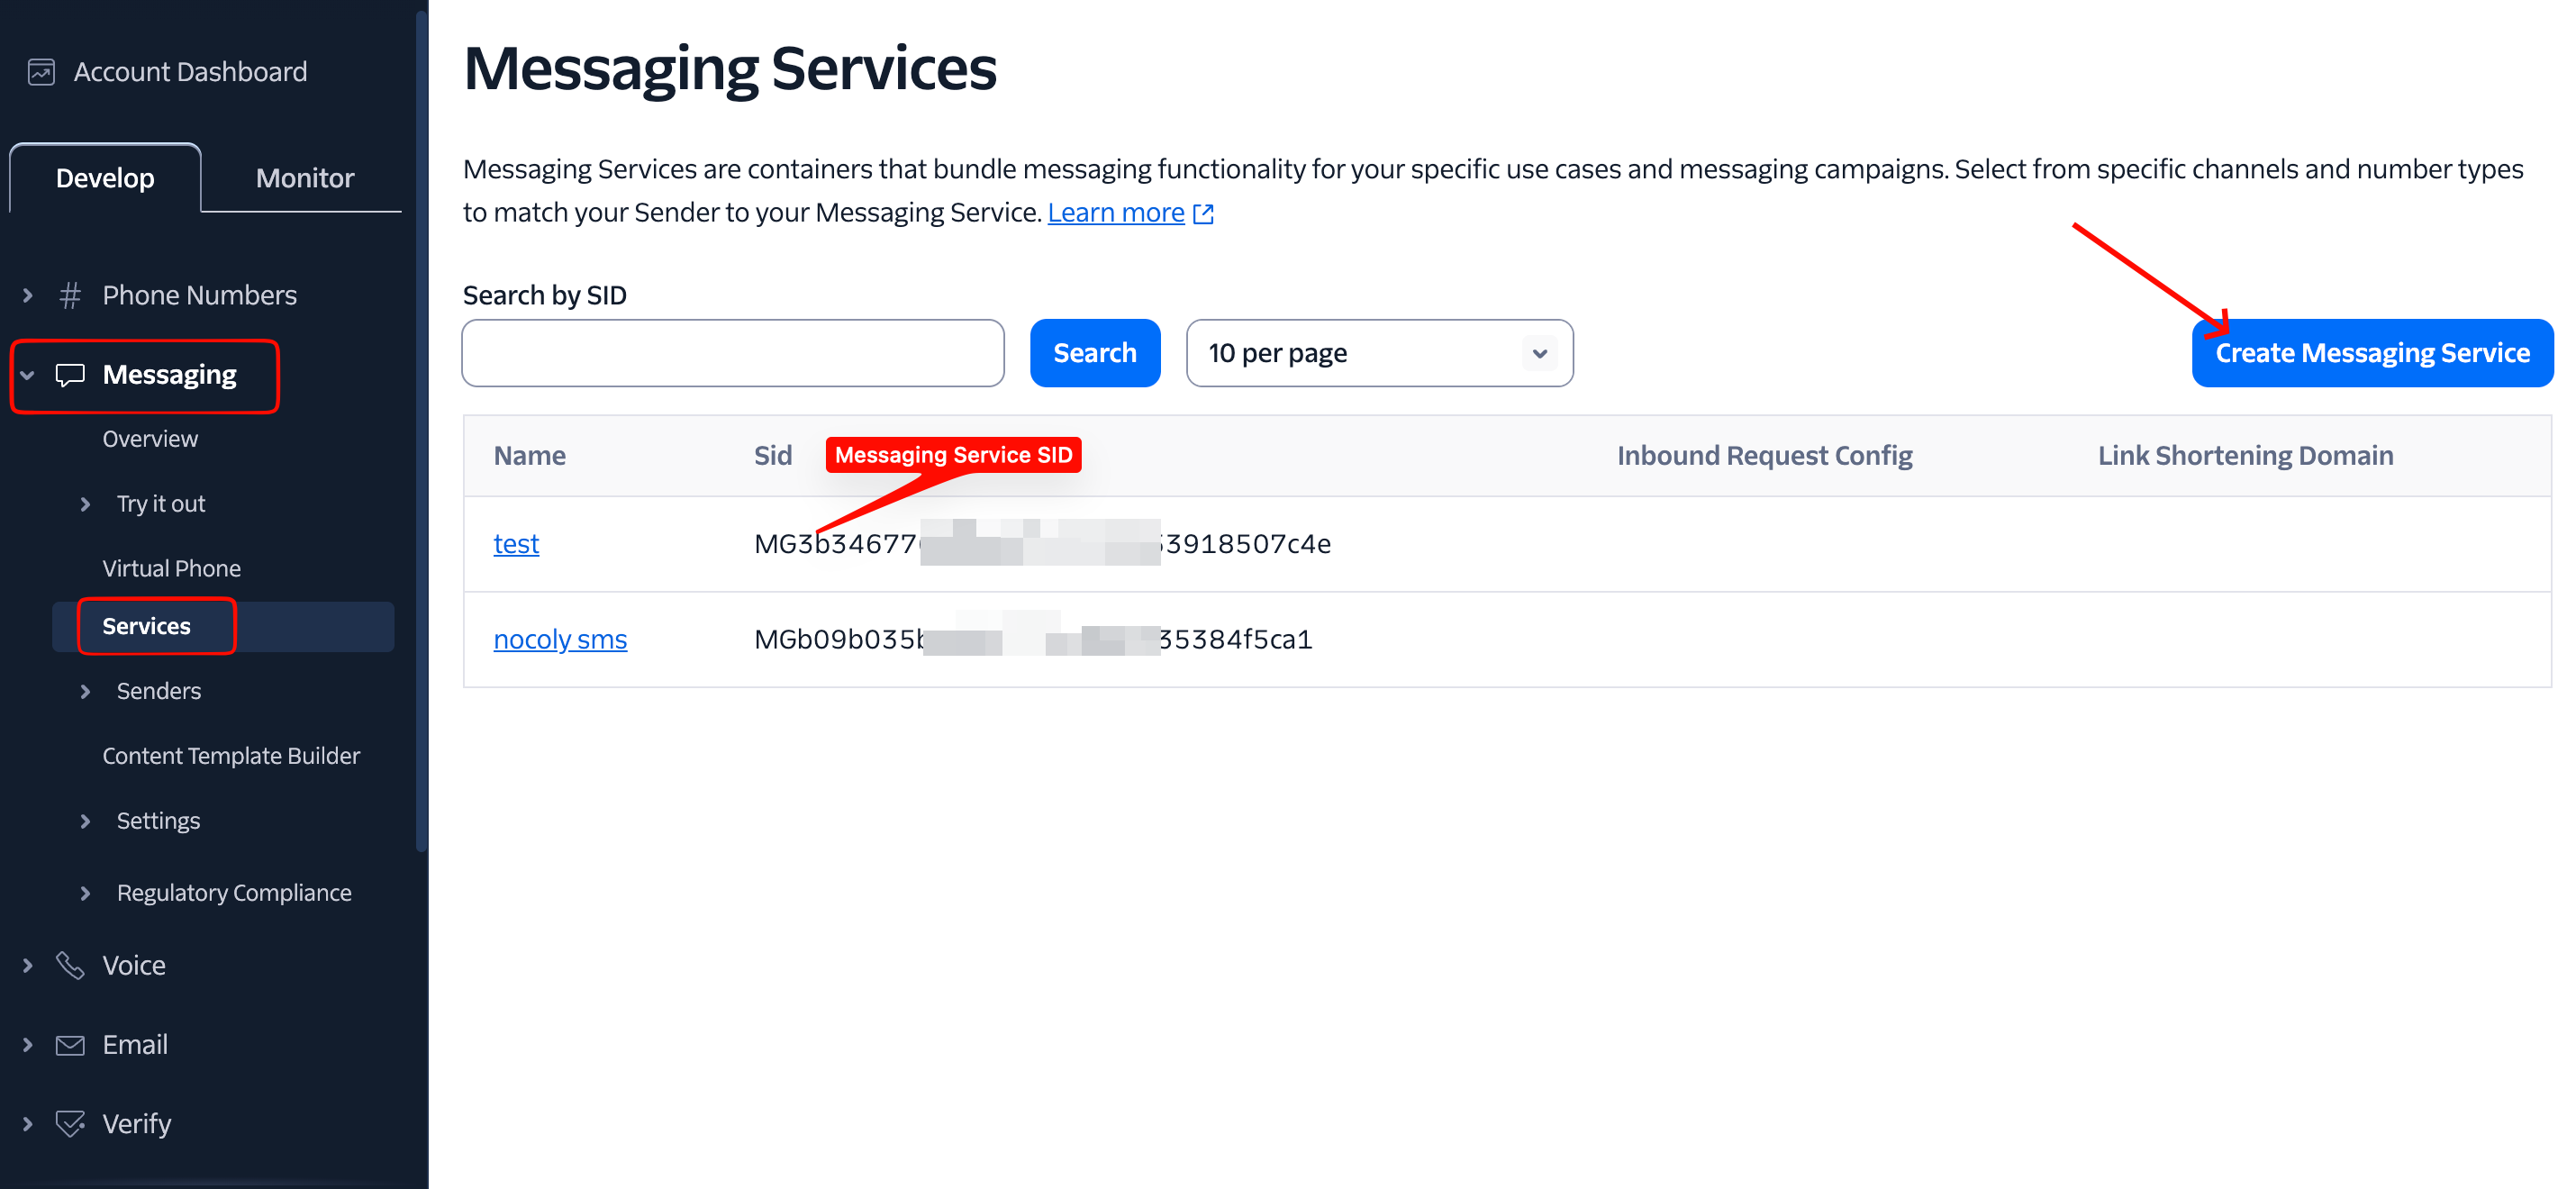Click the Messaging chat bubble icon
Viewport: 2576px width, 1189px height.
tap(69, 375)
